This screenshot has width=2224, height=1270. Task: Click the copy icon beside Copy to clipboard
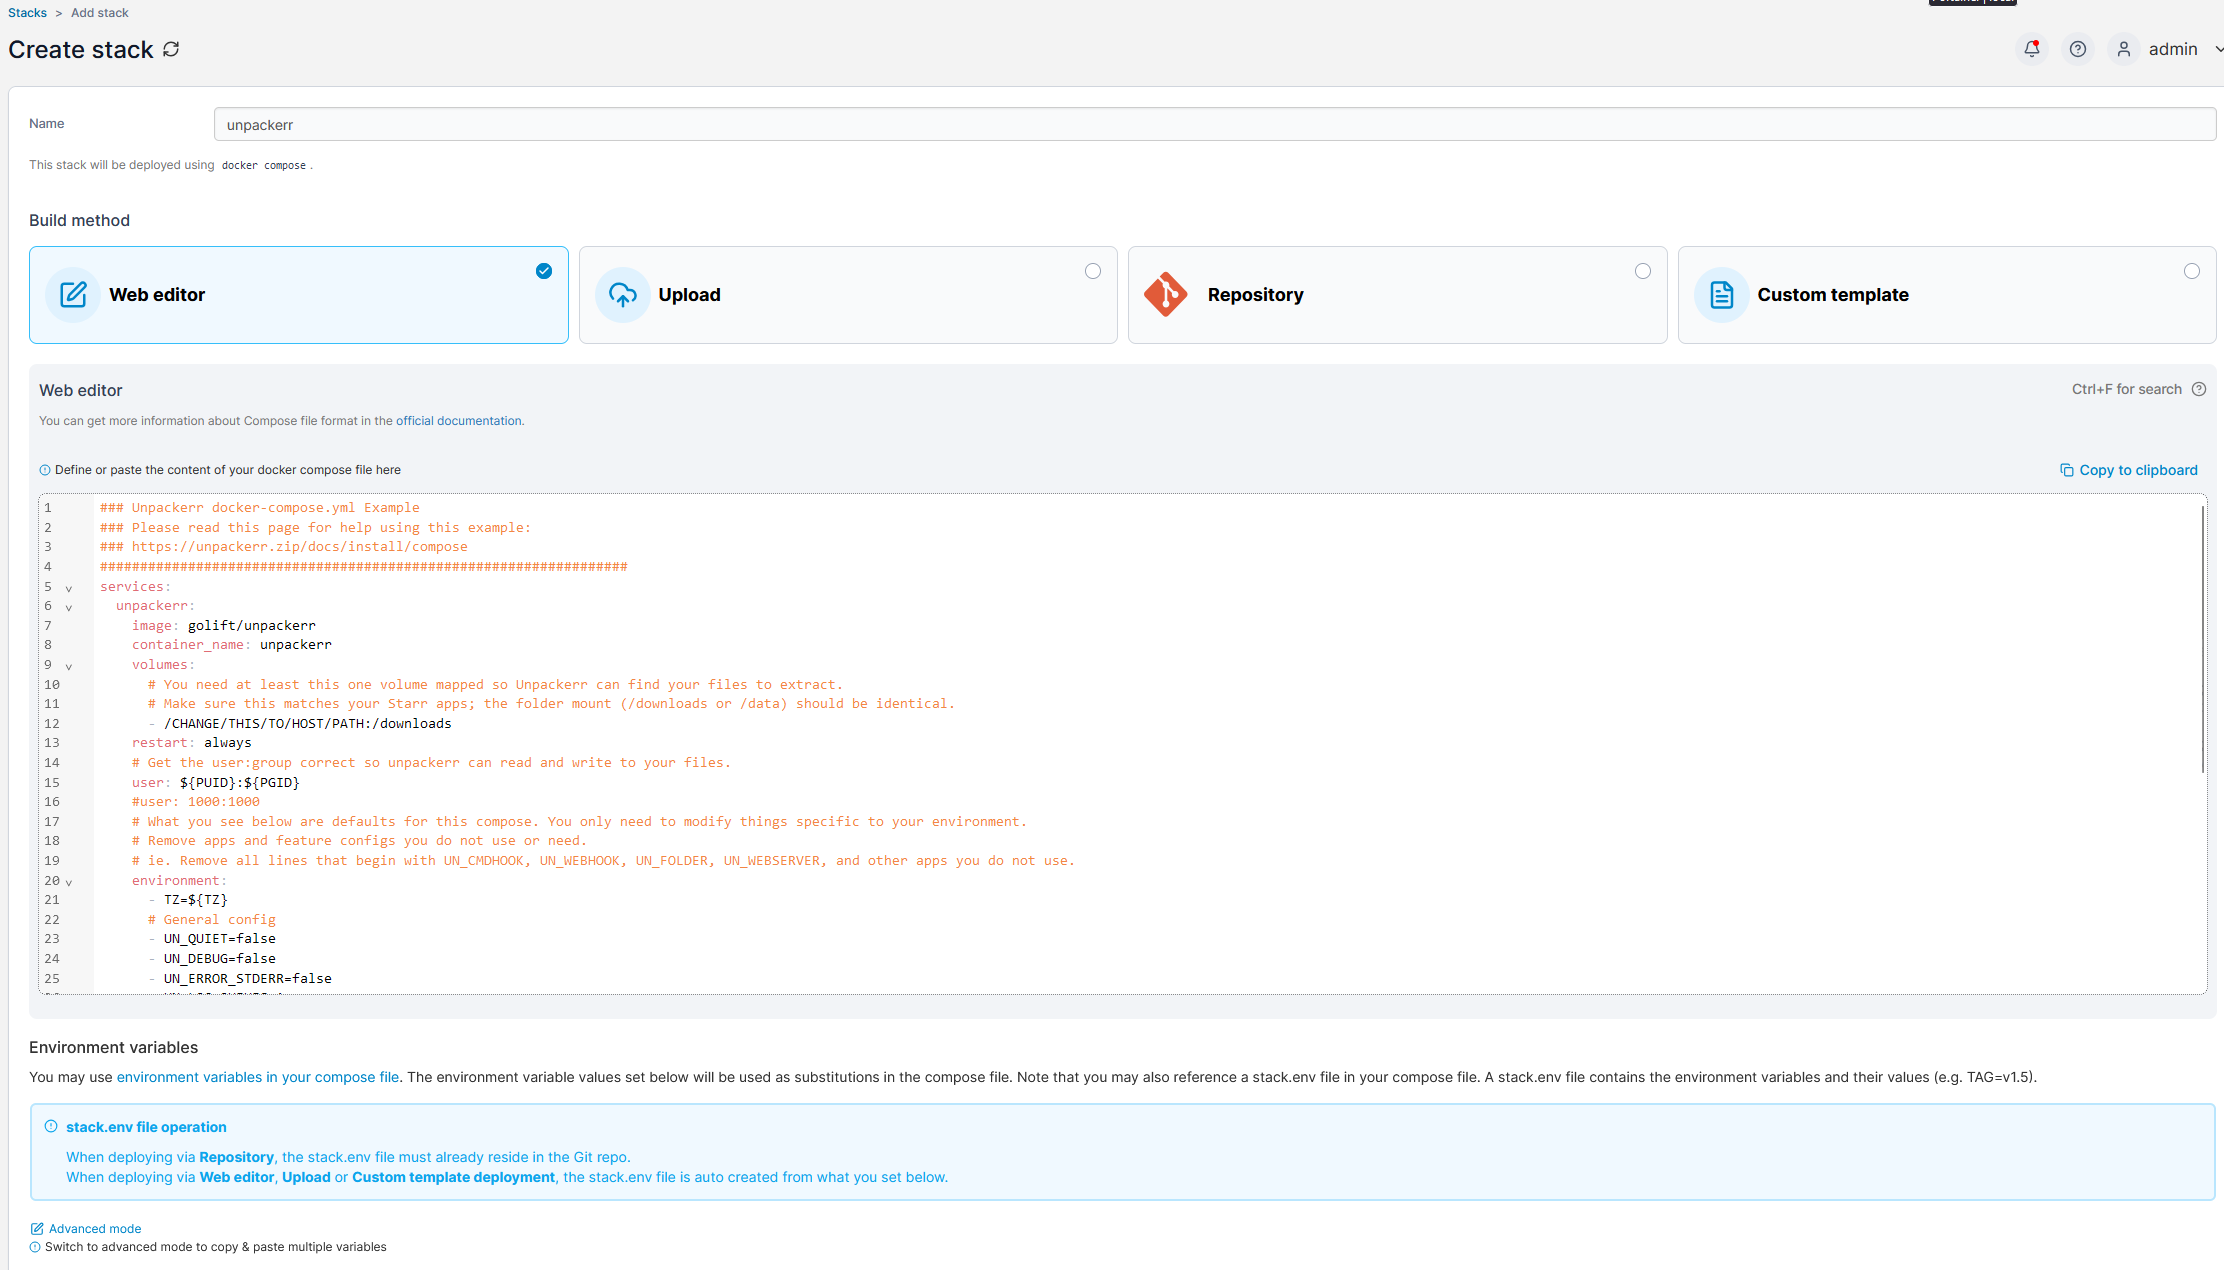tap(2066, 470)
